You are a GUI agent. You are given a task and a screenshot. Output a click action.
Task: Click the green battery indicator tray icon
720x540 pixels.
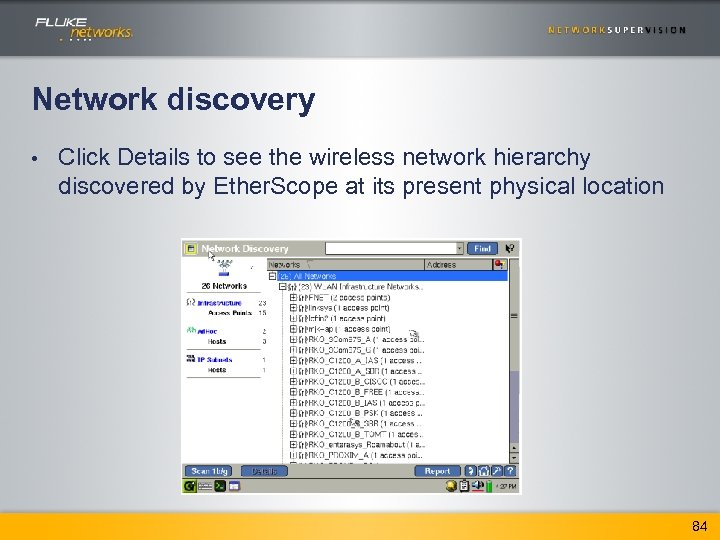pyautogui.click(x=489, y=486)
